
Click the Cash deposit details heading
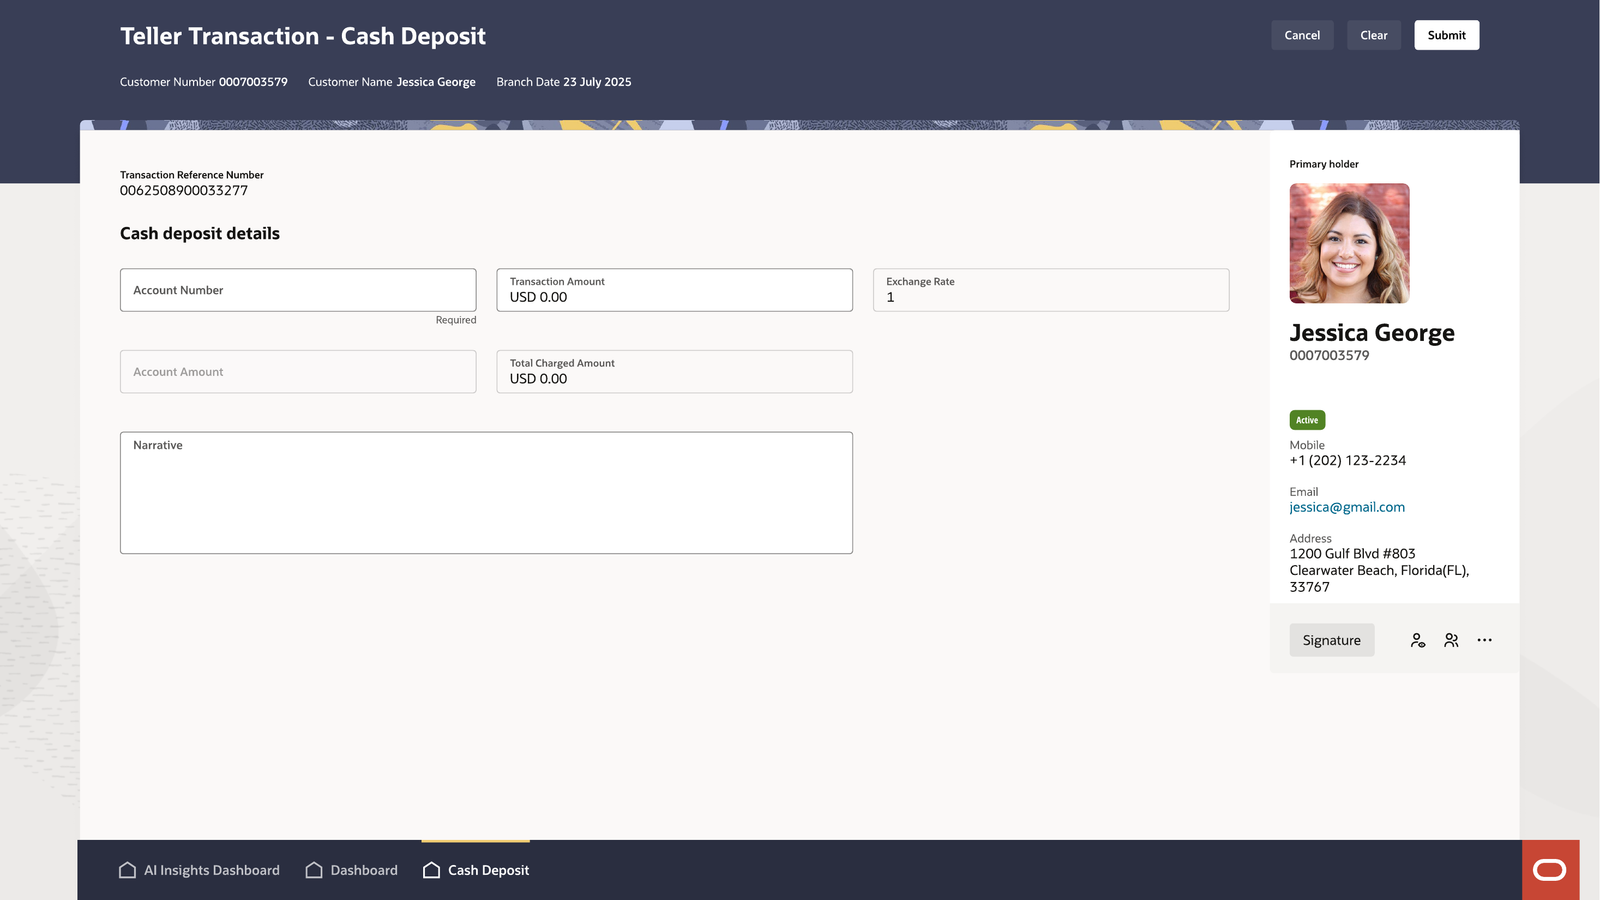200,233
